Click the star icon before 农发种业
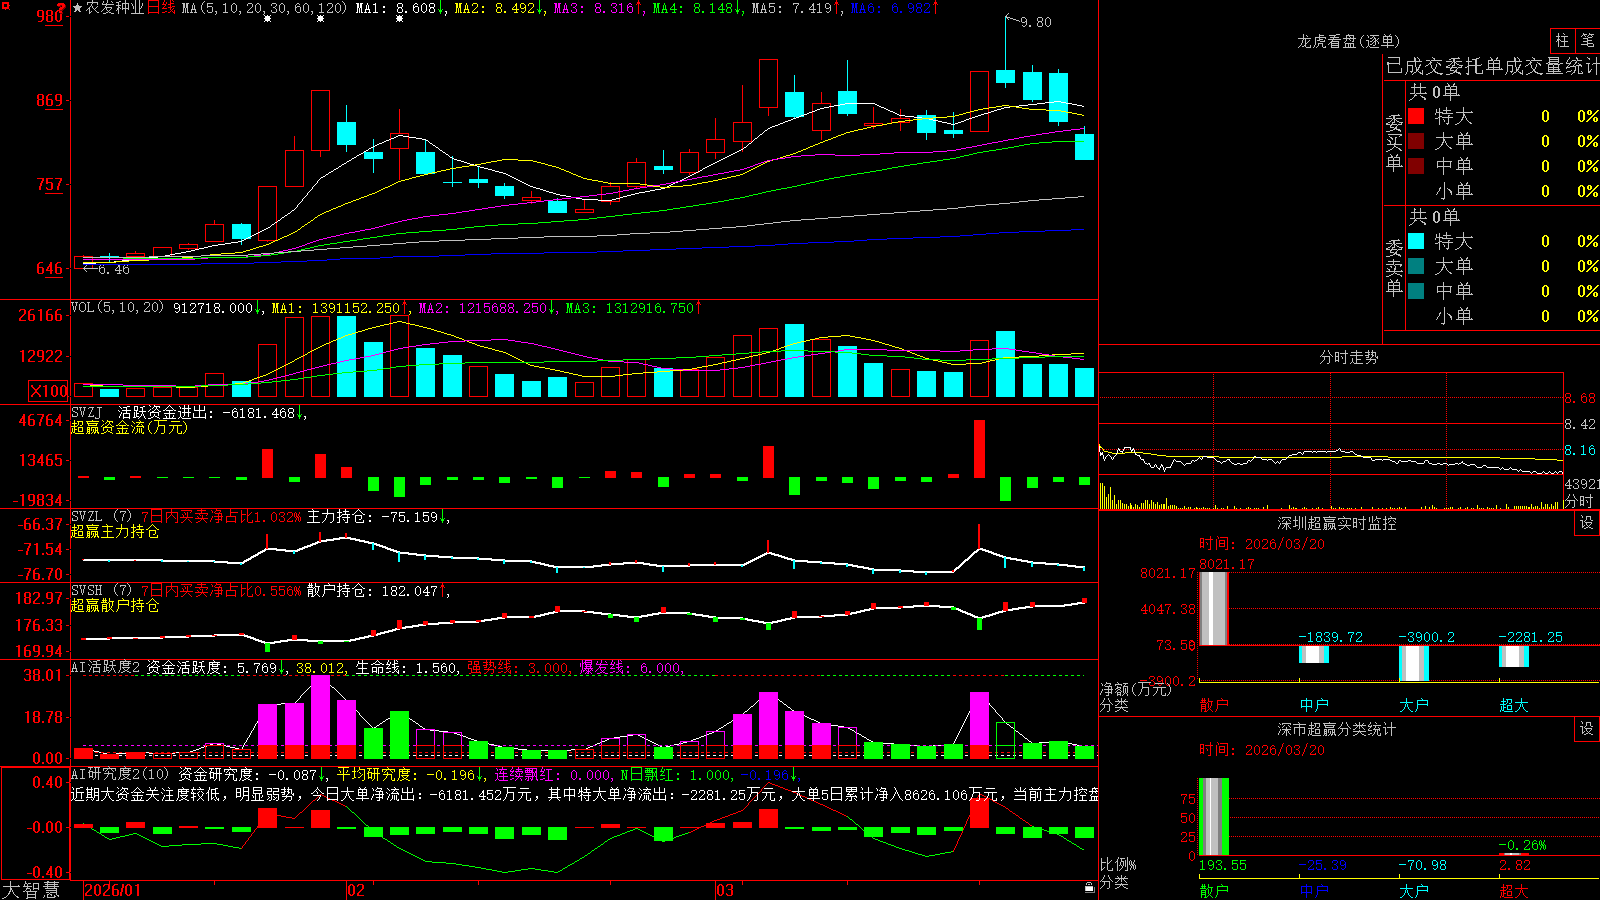1600x900 pixels. (x=77, y=8)
